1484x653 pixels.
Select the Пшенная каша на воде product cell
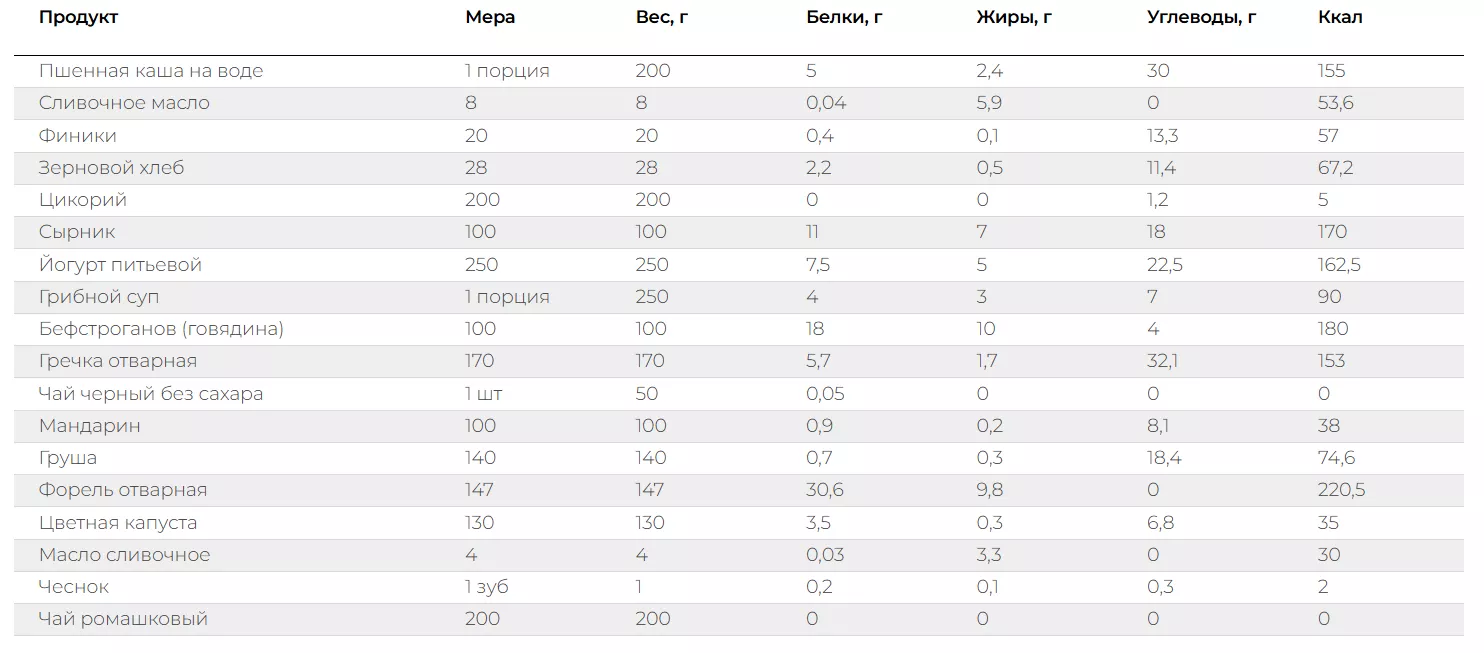pos(151,71)
